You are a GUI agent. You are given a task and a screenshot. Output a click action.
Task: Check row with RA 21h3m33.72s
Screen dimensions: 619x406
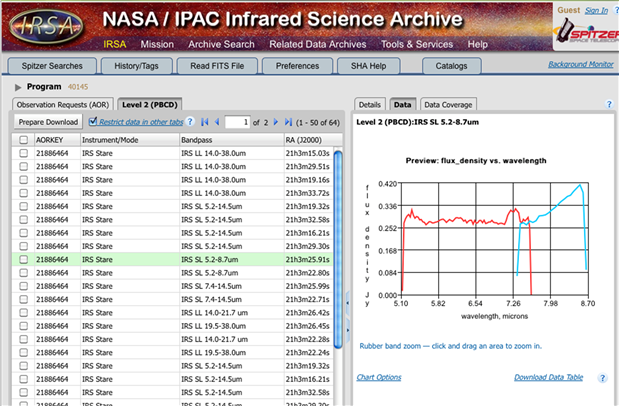point(24,193)
